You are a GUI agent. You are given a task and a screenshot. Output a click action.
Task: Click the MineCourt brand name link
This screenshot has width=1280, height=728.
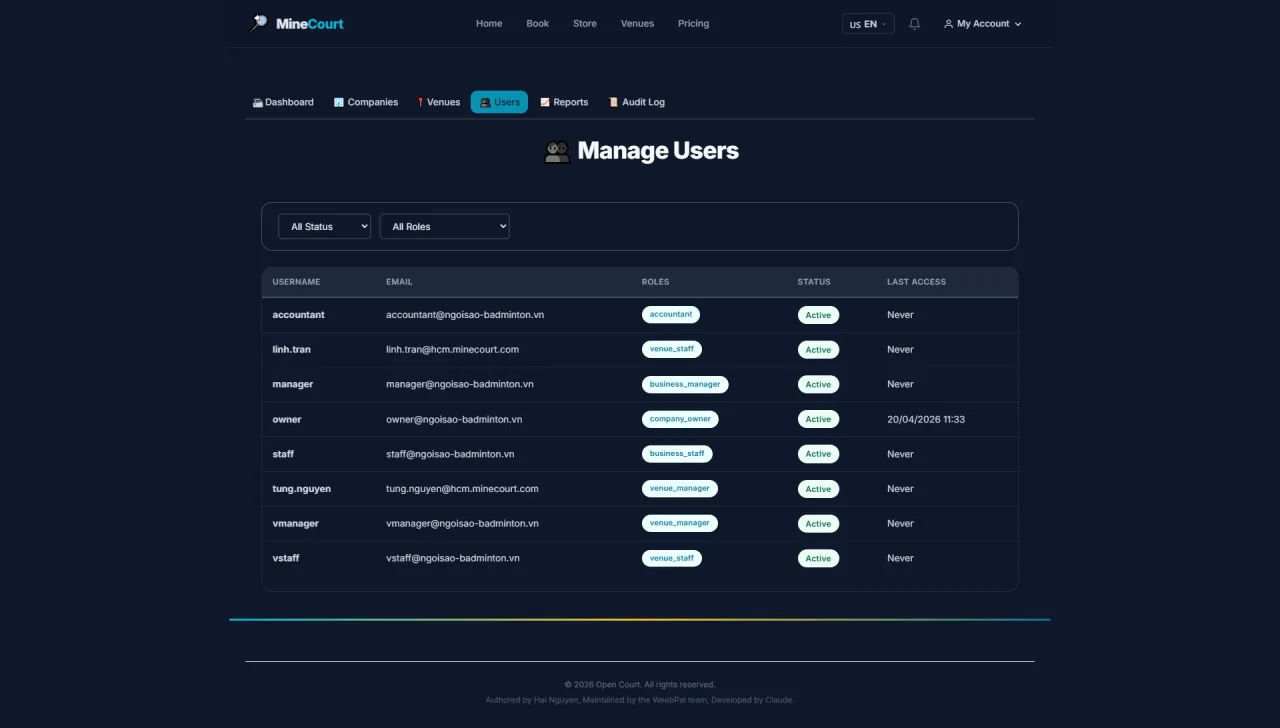[309, 24]
